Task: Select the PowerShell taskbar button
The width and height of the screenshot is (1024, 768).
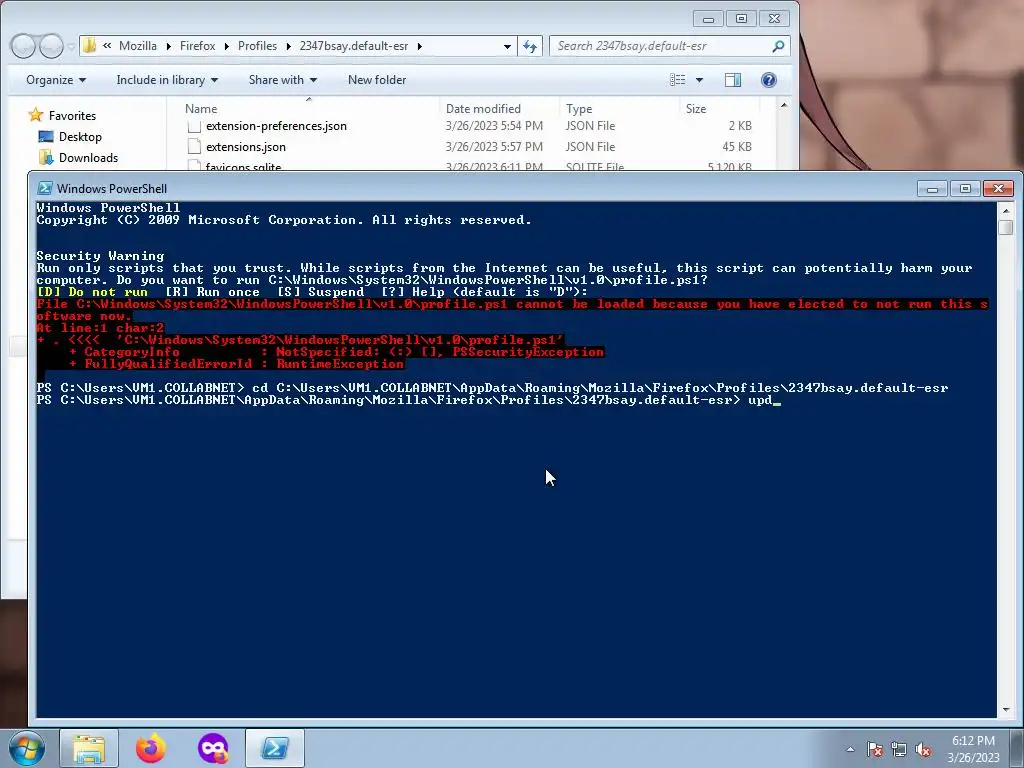Action: point(275,748)
